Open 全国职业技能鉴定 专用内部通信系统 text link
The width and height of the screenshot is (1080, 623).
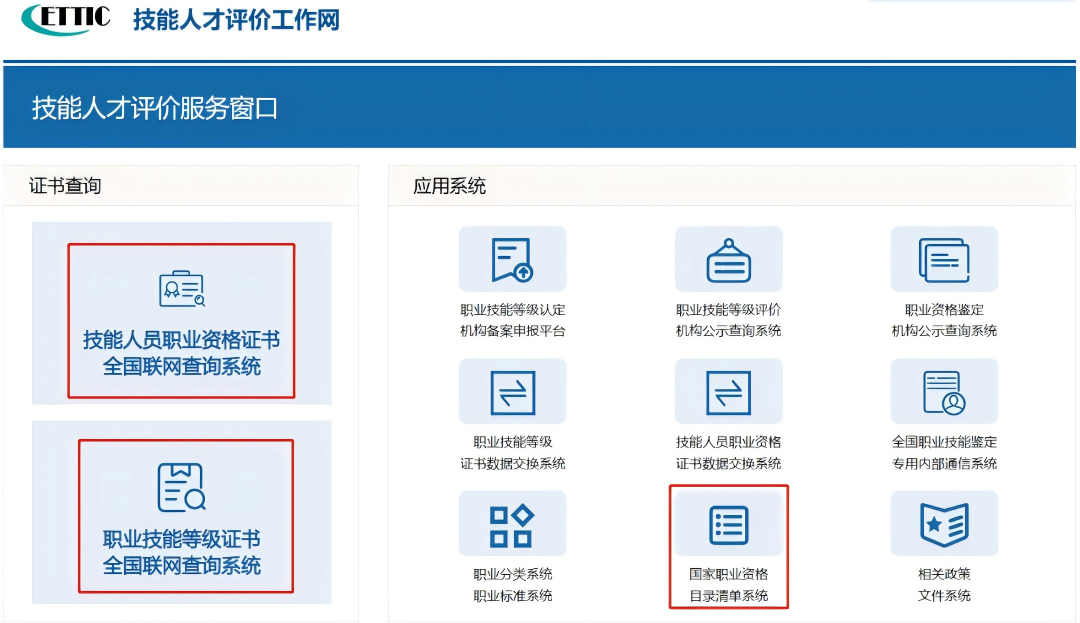click(x=944, y=452)
